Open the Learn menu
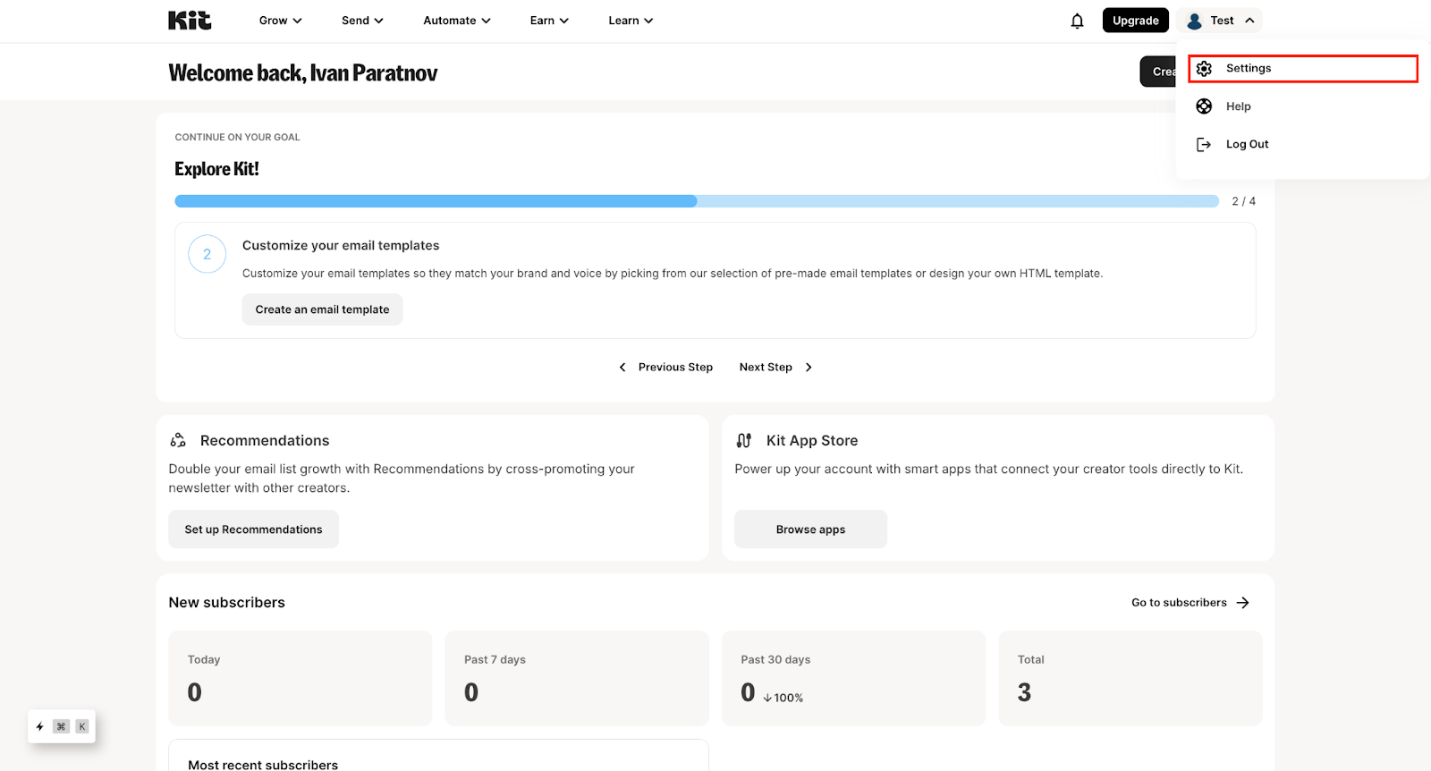 tap(630, 20)
